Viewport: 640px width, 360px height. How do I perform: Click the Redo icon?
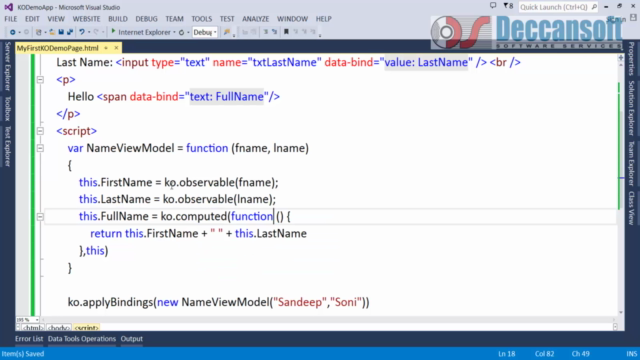click(96, 32)
